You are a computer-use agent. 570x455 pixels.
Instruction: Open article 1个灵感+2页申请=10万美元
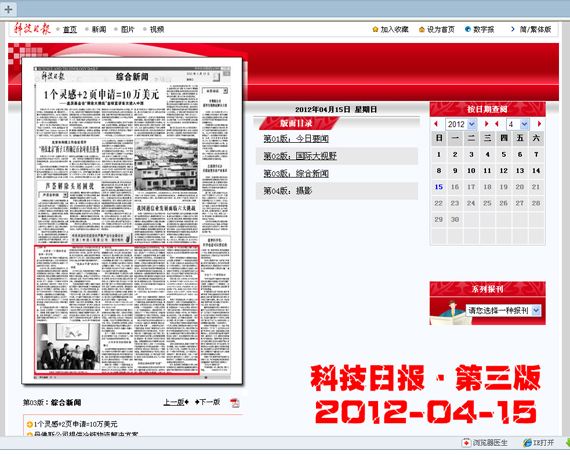pyautogui.click(x=76, y=424)
